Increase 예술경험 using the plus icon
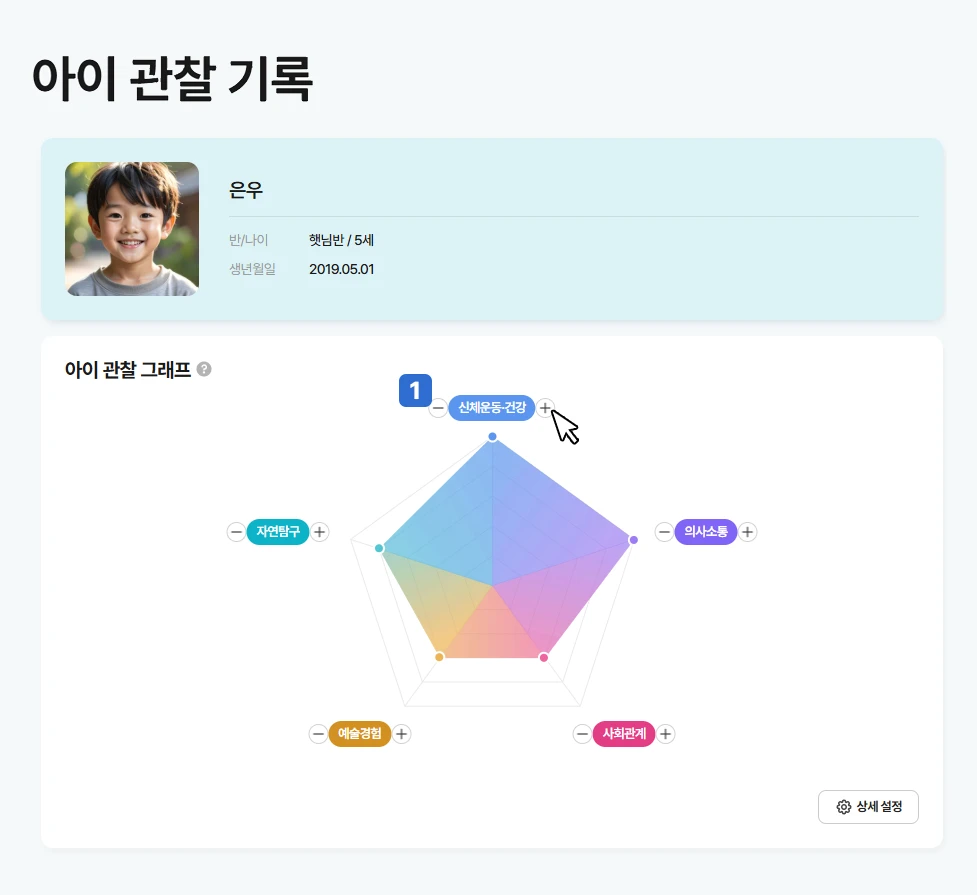This screenshot has height=895, width=977. pyautogui.click(x=401, y=734)
